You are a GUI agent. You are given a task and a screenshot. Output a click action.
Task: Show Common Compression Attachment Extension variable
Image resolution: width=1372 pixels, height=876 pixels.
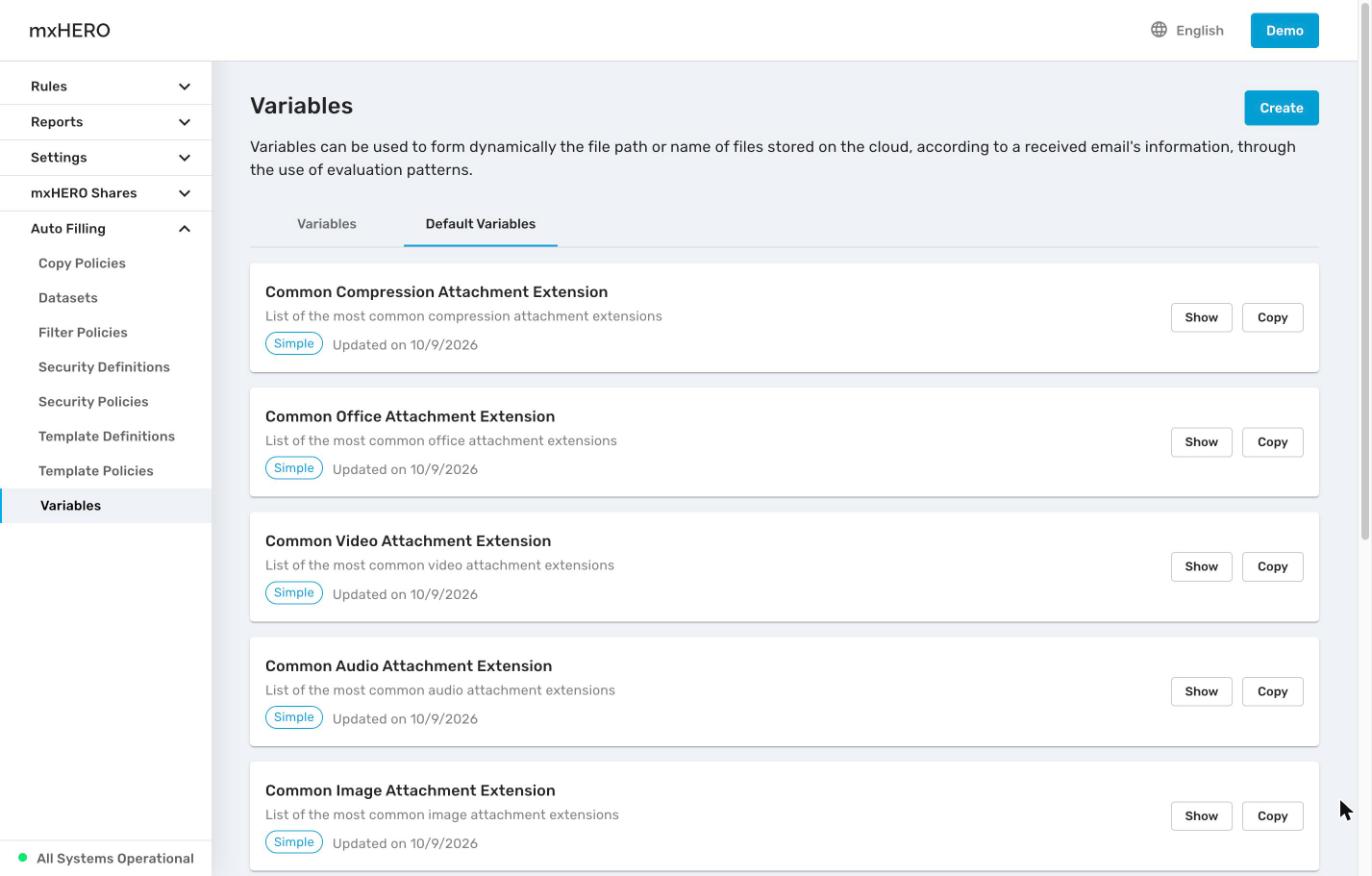pyautogui.click(x=1201, y=317)
